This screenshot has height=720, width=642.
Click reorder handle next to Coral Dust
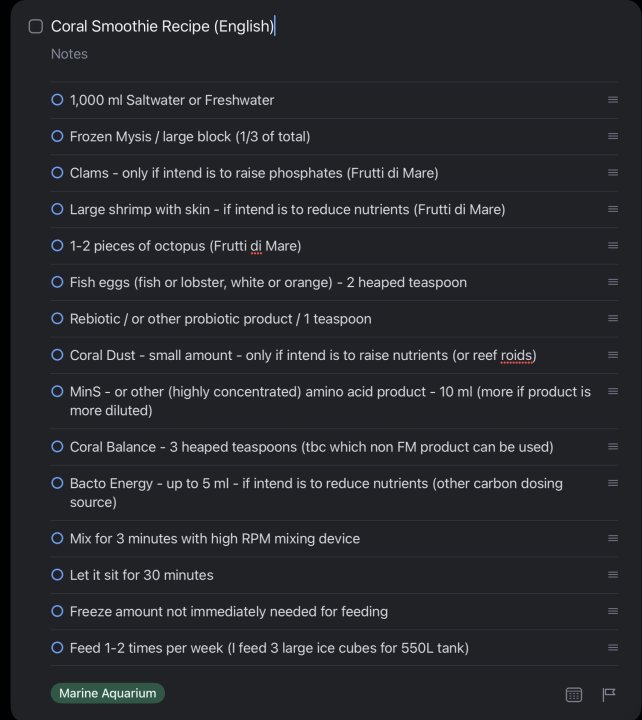click(x=613, y=355)
